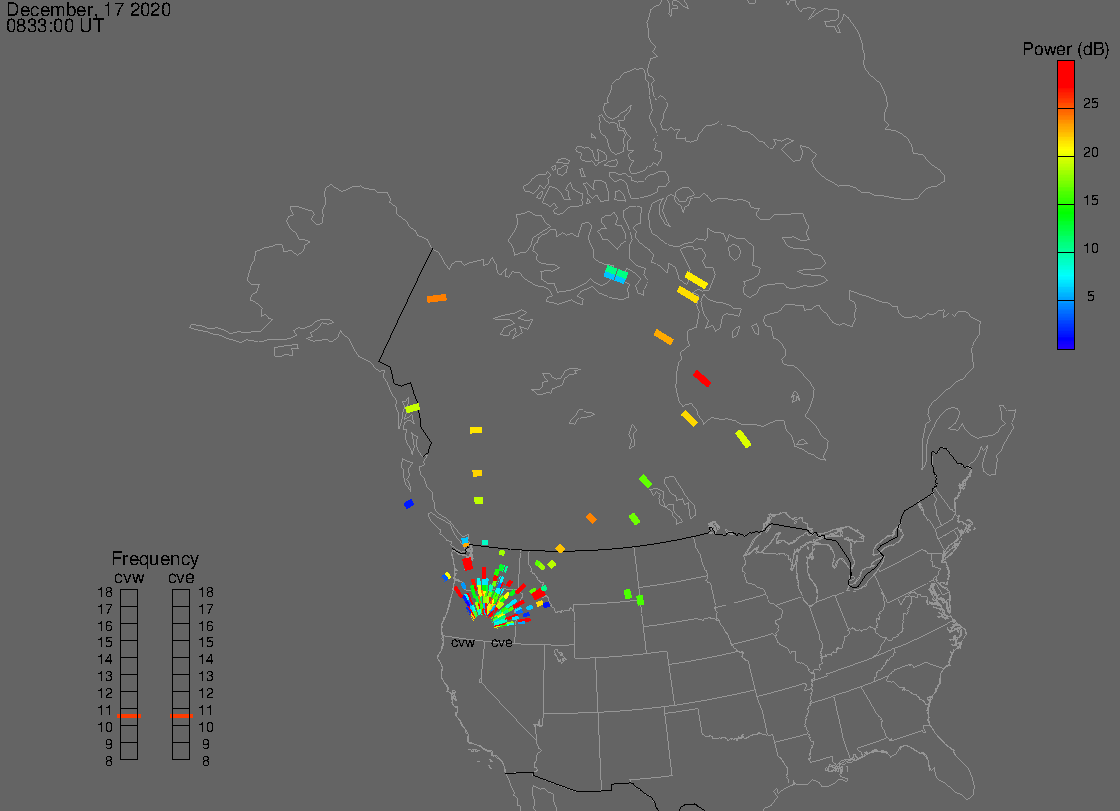Click the blue echo off British Columbia coast
The width and height of the screenshot is (1120, 811).
pos(409,504)
